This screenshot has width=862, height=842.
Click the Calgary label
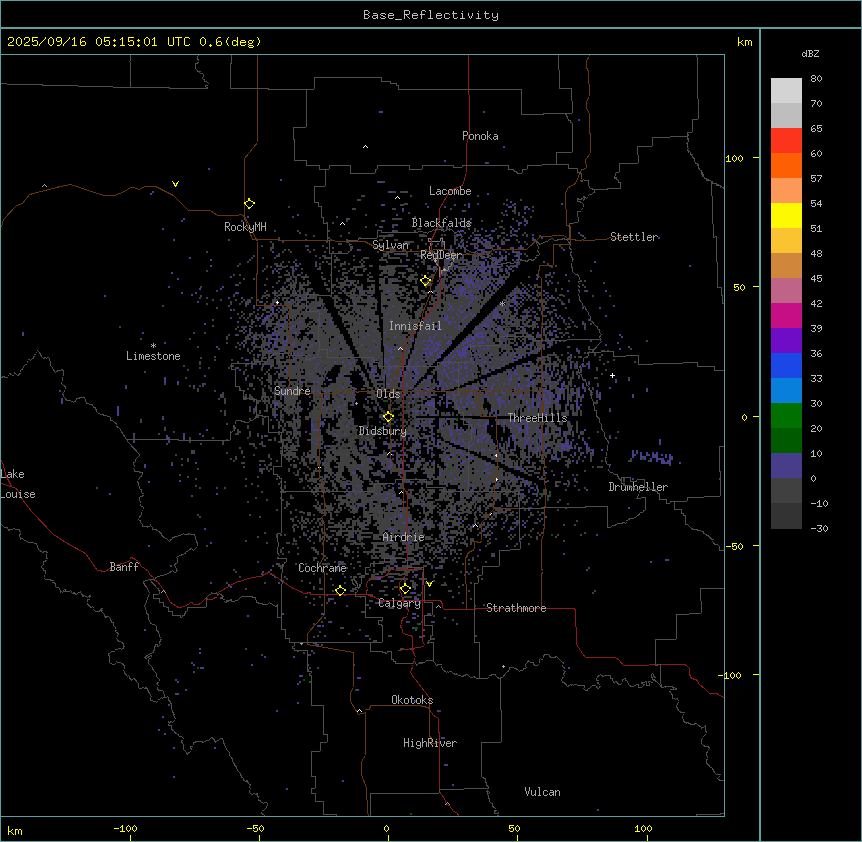tap(399, 603)
